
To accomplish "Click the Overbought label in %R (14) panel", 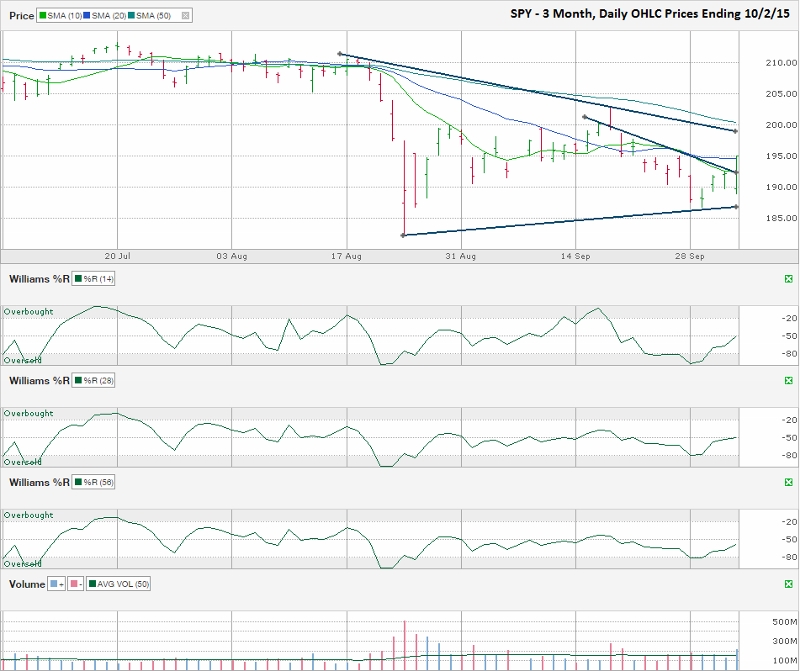I will coord(29,311).
